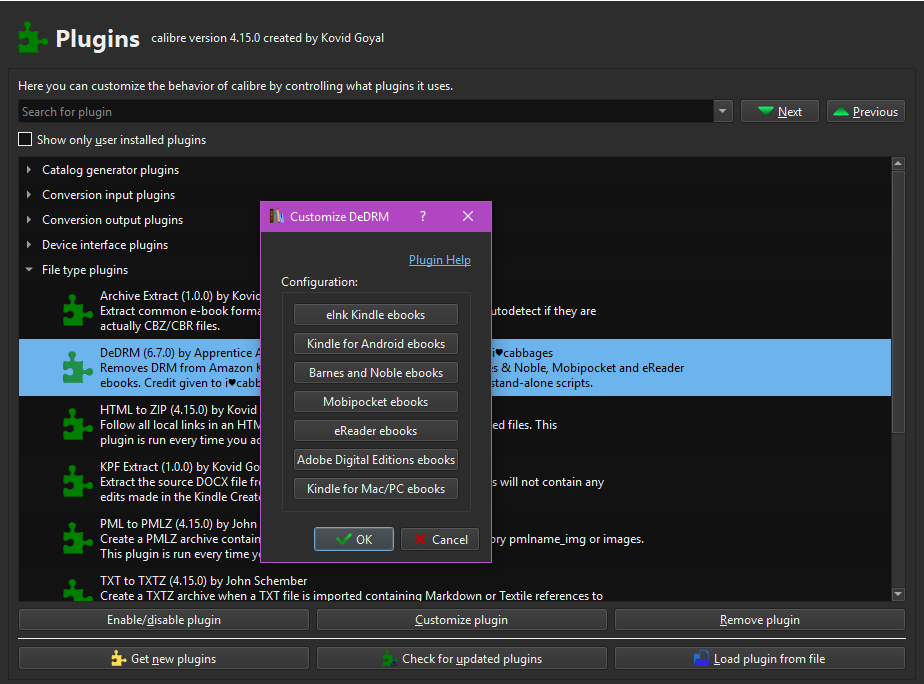Expand Device interface plugins category

pyautogui.click(x=28, y=244)
